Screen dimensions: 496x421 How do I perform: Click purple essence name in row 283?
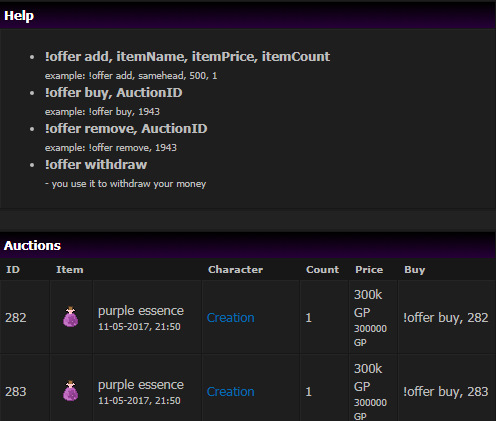point(141,385)
